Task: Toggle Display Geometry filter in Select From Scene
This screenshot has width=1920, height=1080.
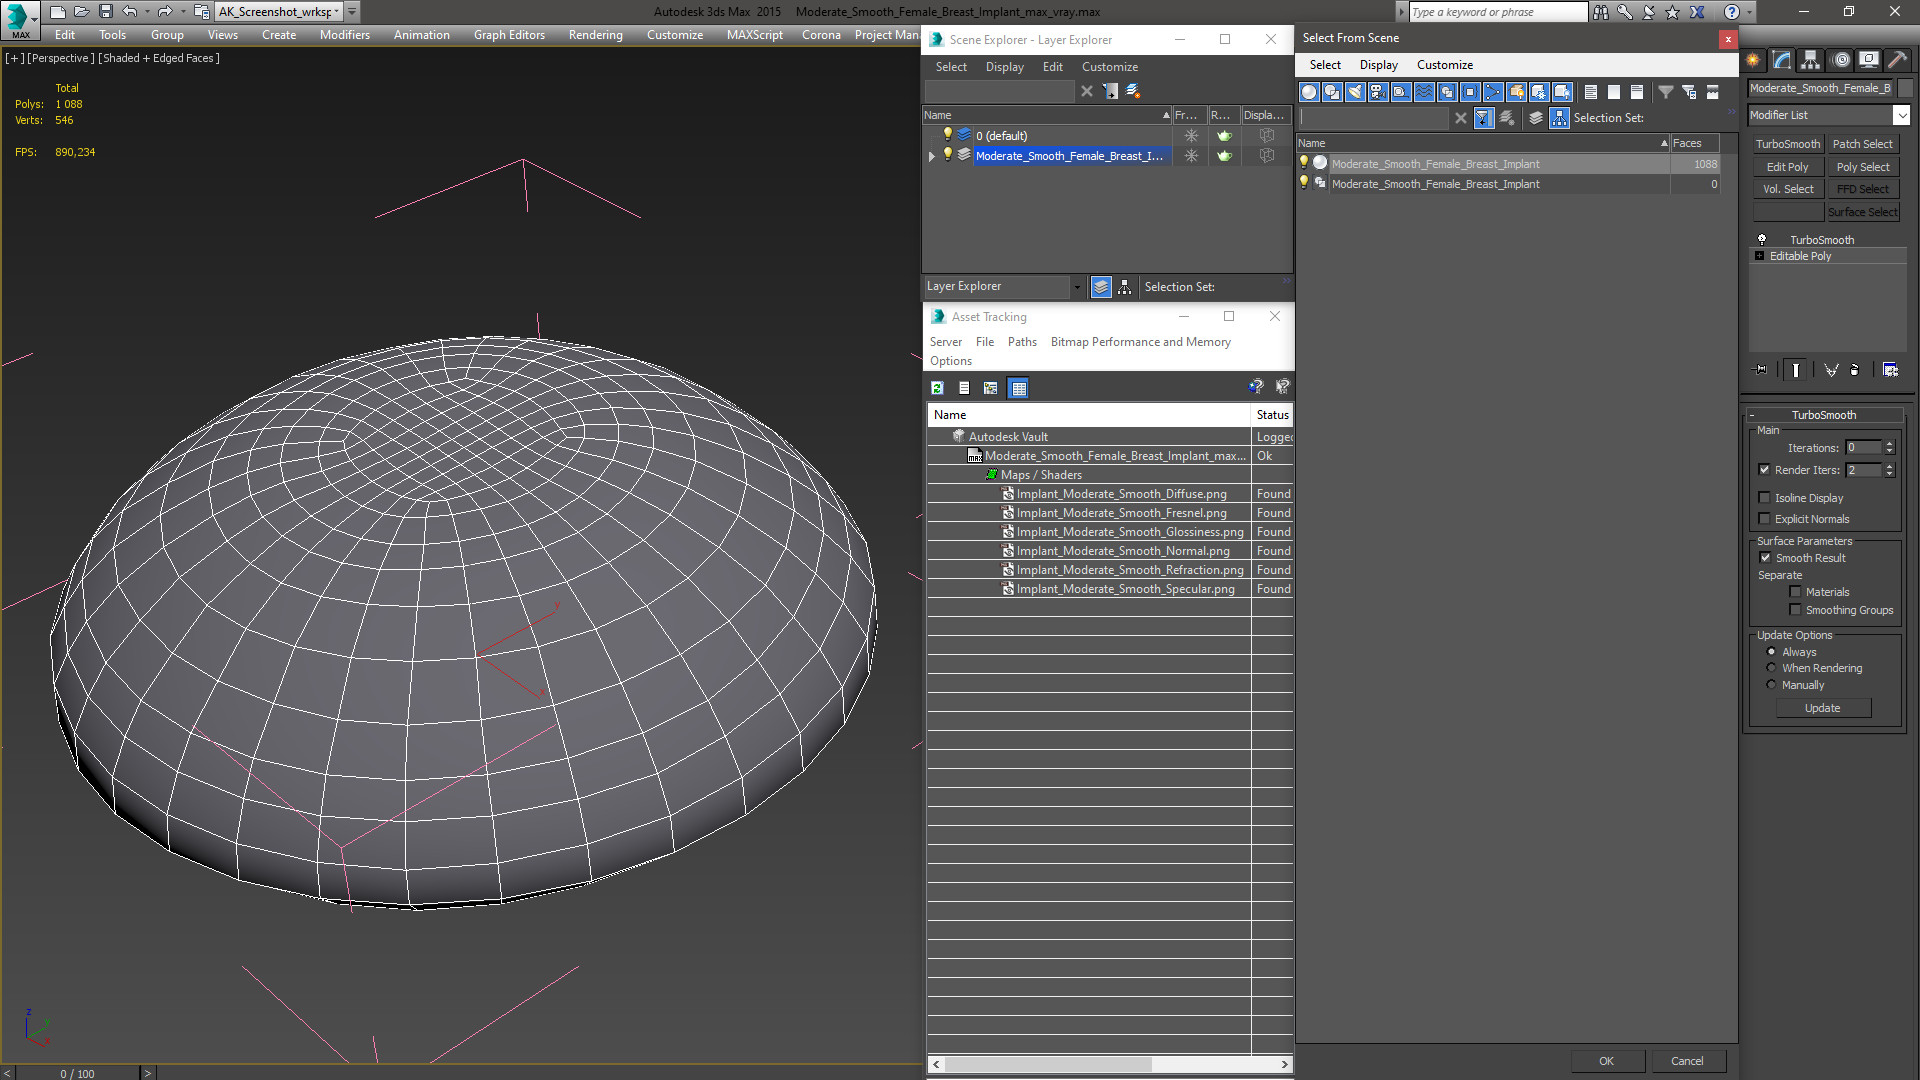Action: click(1309, 92)
